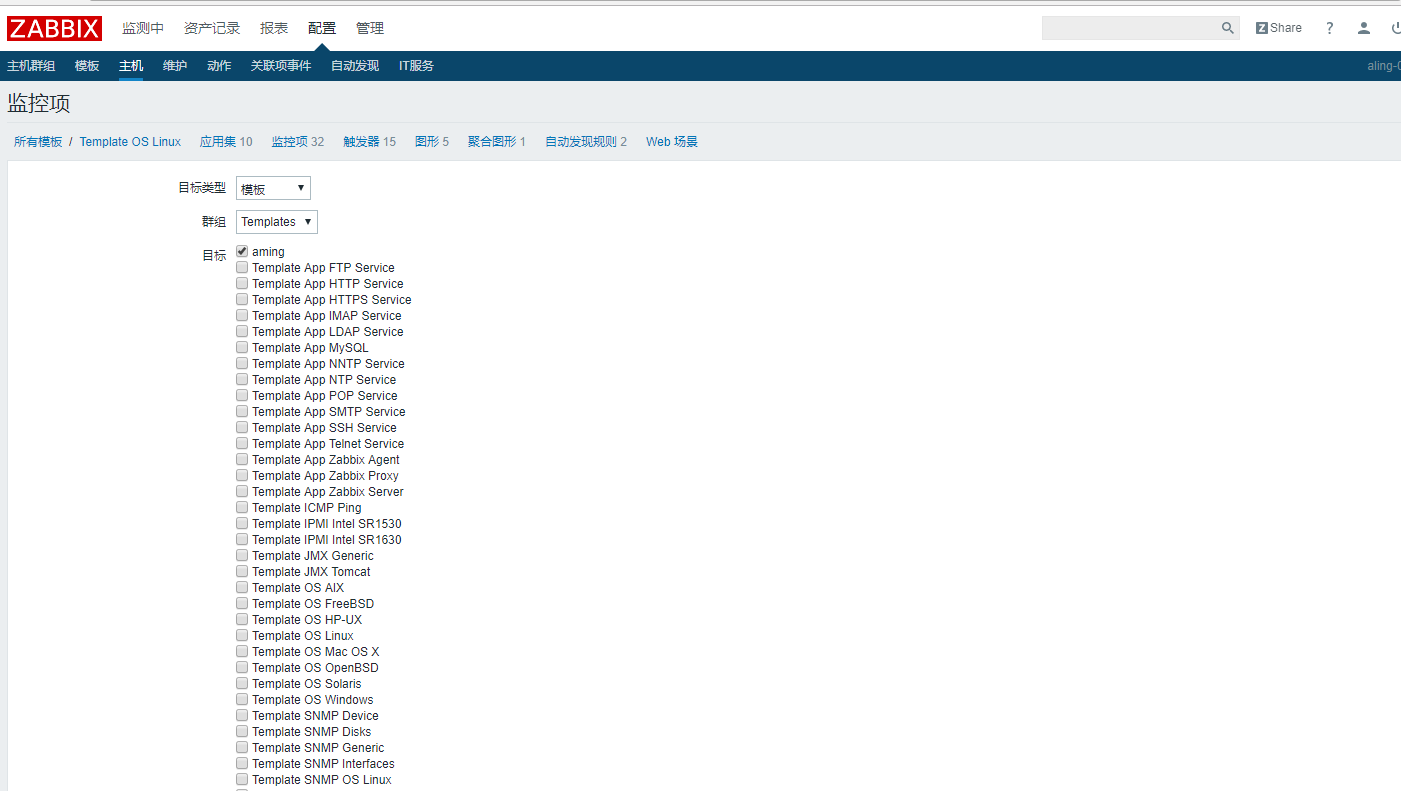Open 所有模板 breadcrumb link
Viewport: 1401px width, 791px height.
[38, 142]
